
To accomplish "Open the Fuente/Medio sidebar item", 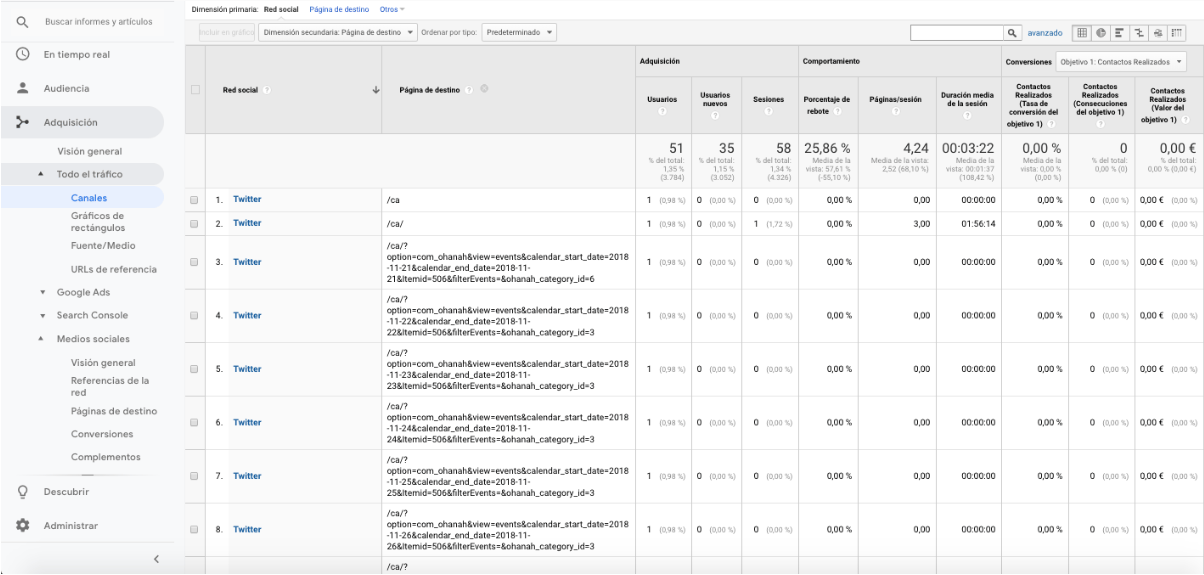I will pos(103,246).
